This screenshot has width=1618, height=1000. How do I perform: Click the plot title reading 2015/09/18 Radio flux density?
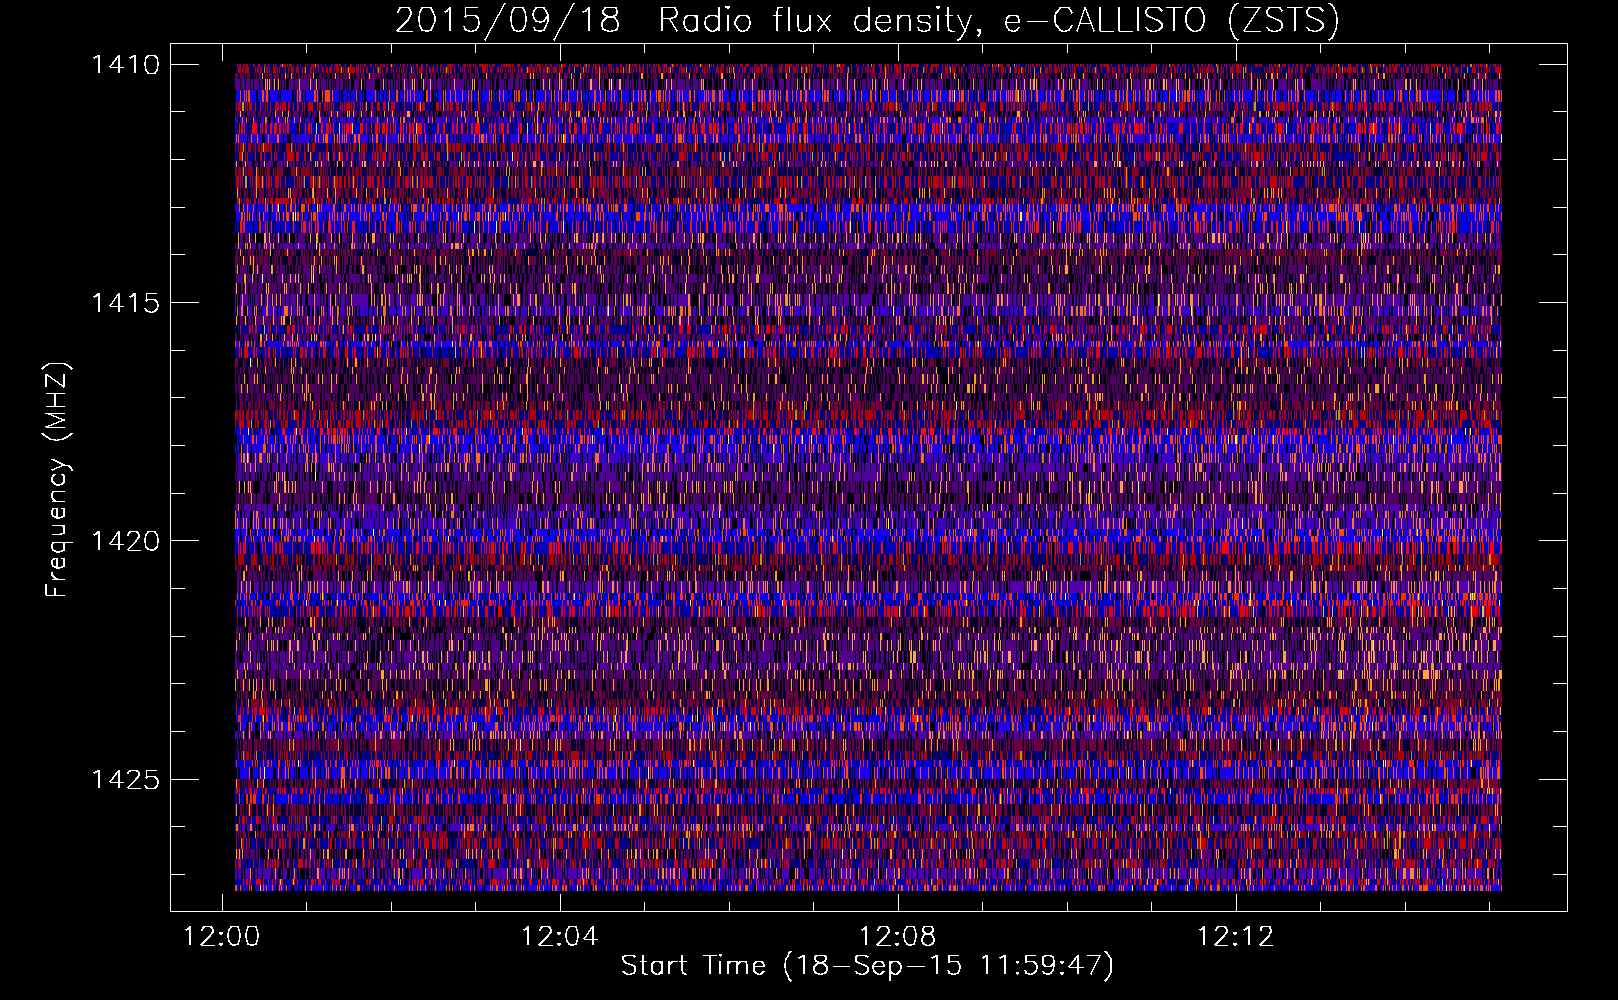tap(866, 20)
